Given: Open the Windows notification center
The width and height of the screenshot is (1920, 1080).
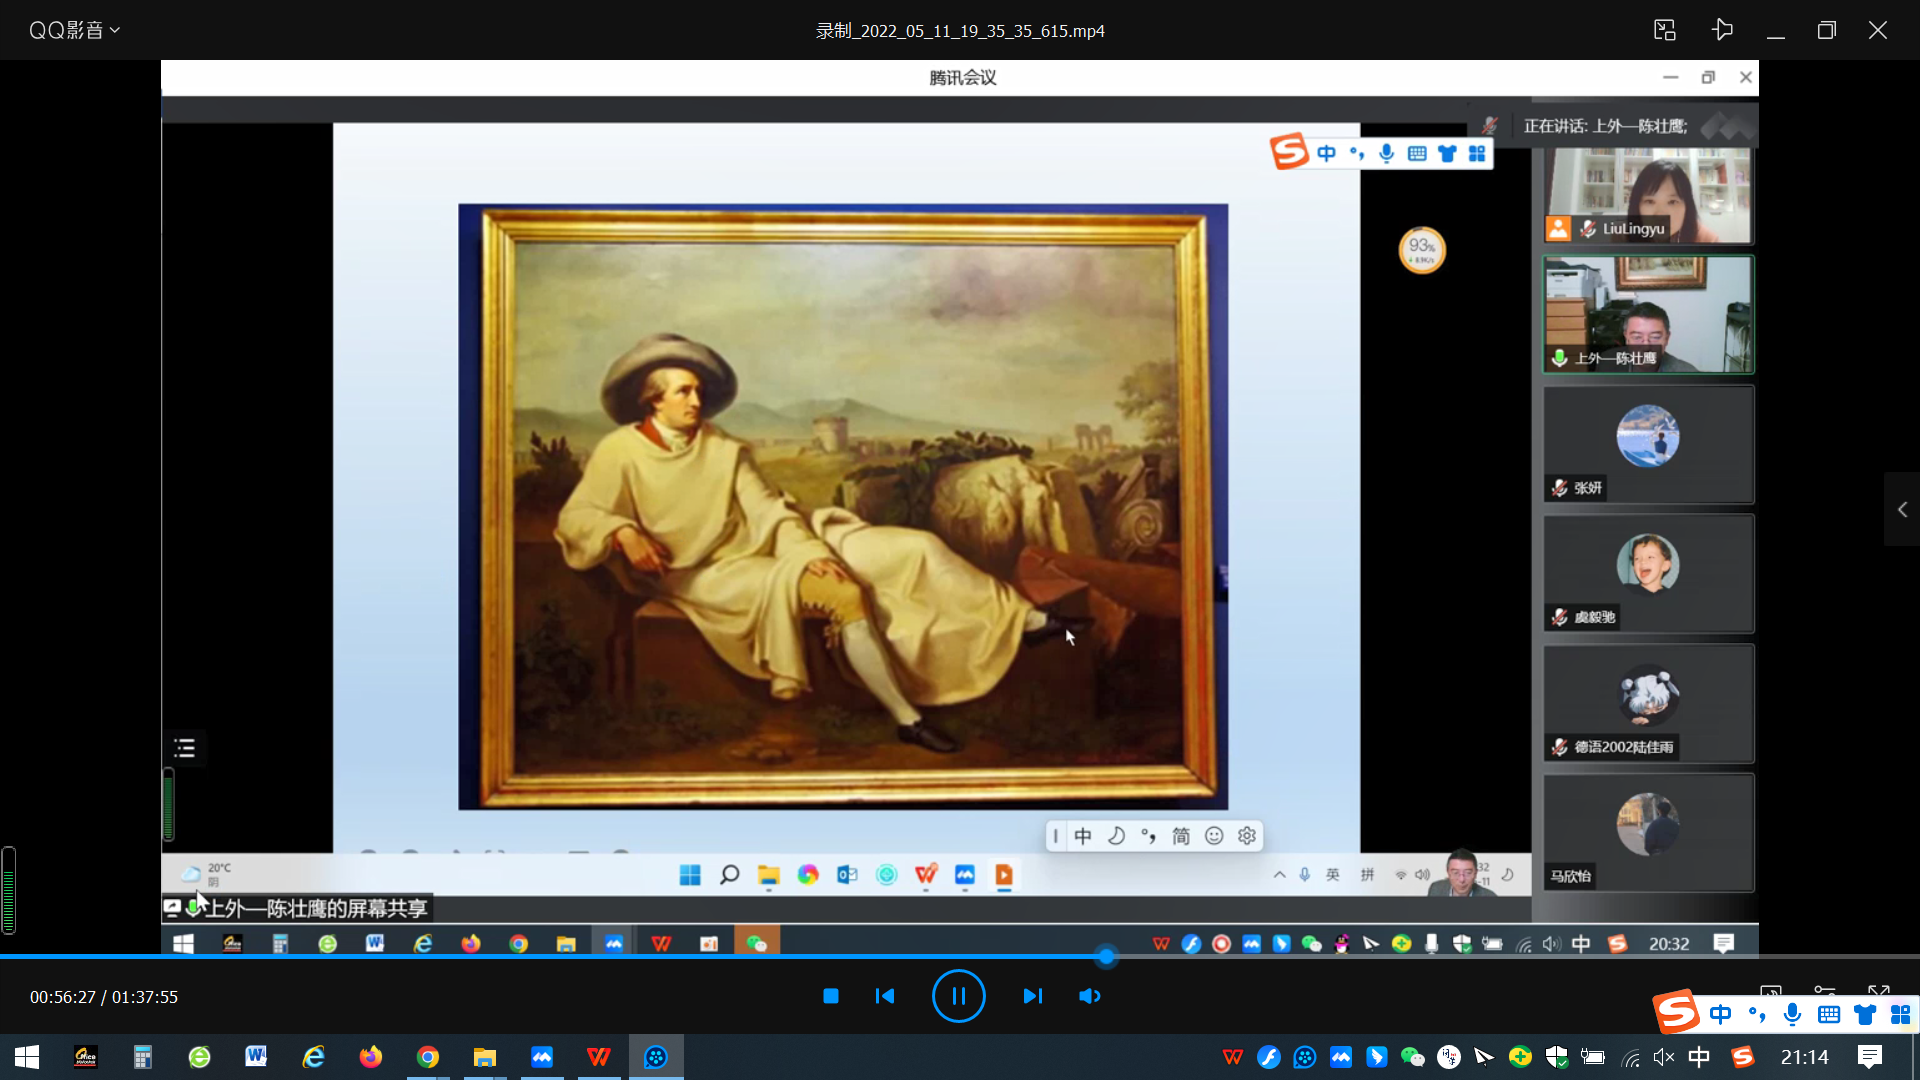Looking at the screenshot, I should [1869, 1057].
